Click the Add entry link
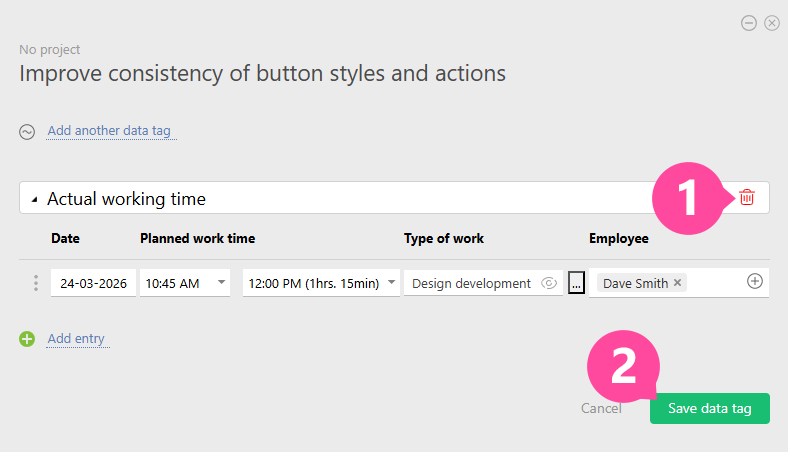This screenshot has height=452, width=788. coord(76,339)
